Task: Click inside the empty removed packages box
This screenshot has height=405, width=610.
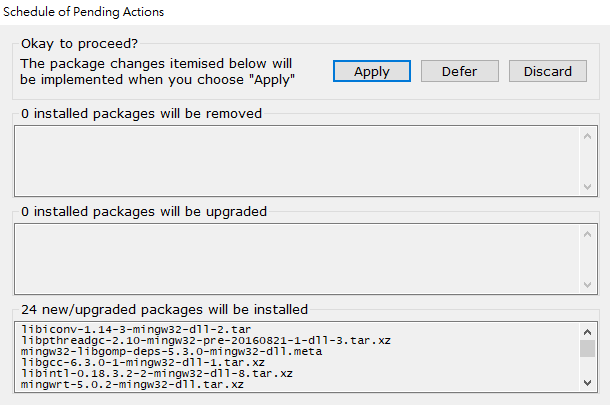Action: point(290,159)
